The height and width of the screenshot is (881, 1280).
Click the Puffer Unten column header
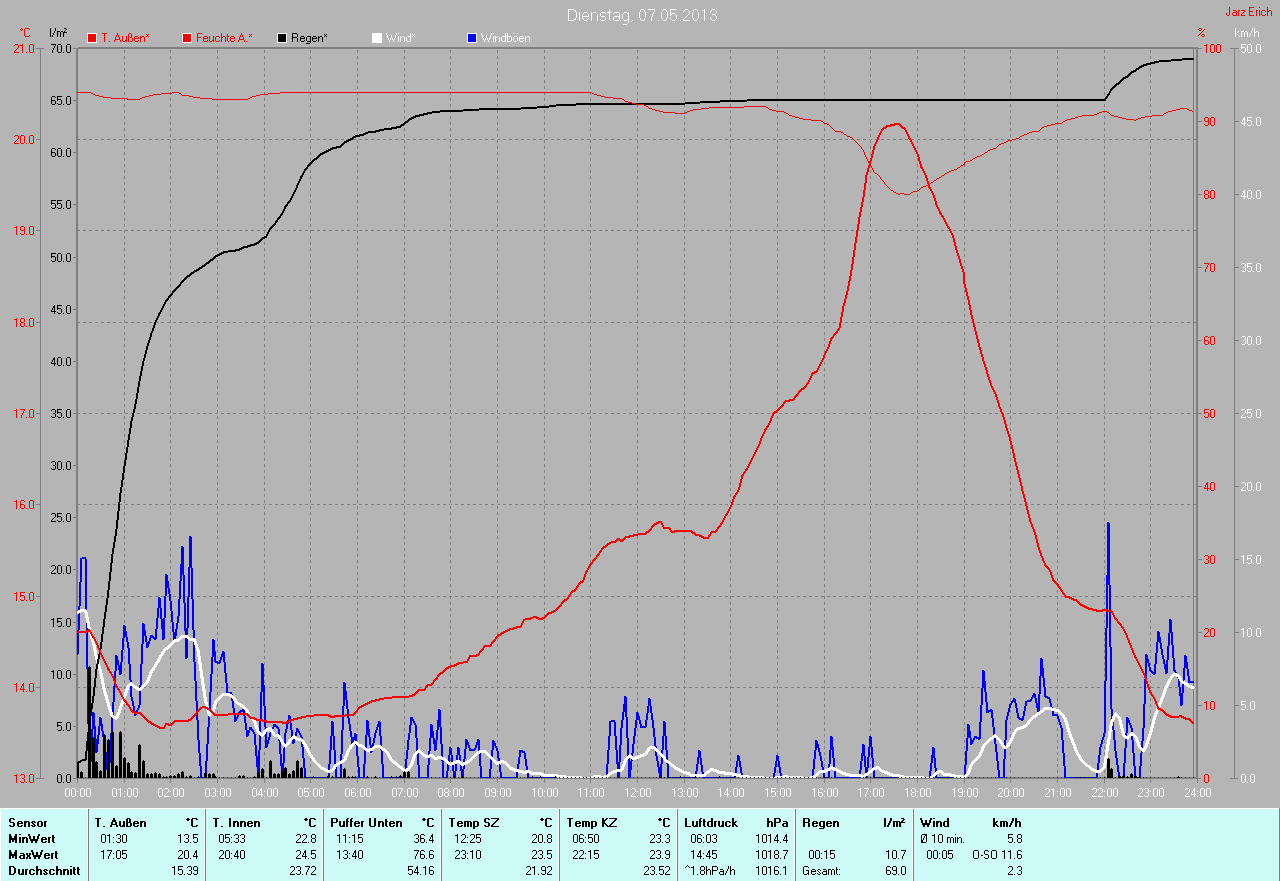point(366,823)
